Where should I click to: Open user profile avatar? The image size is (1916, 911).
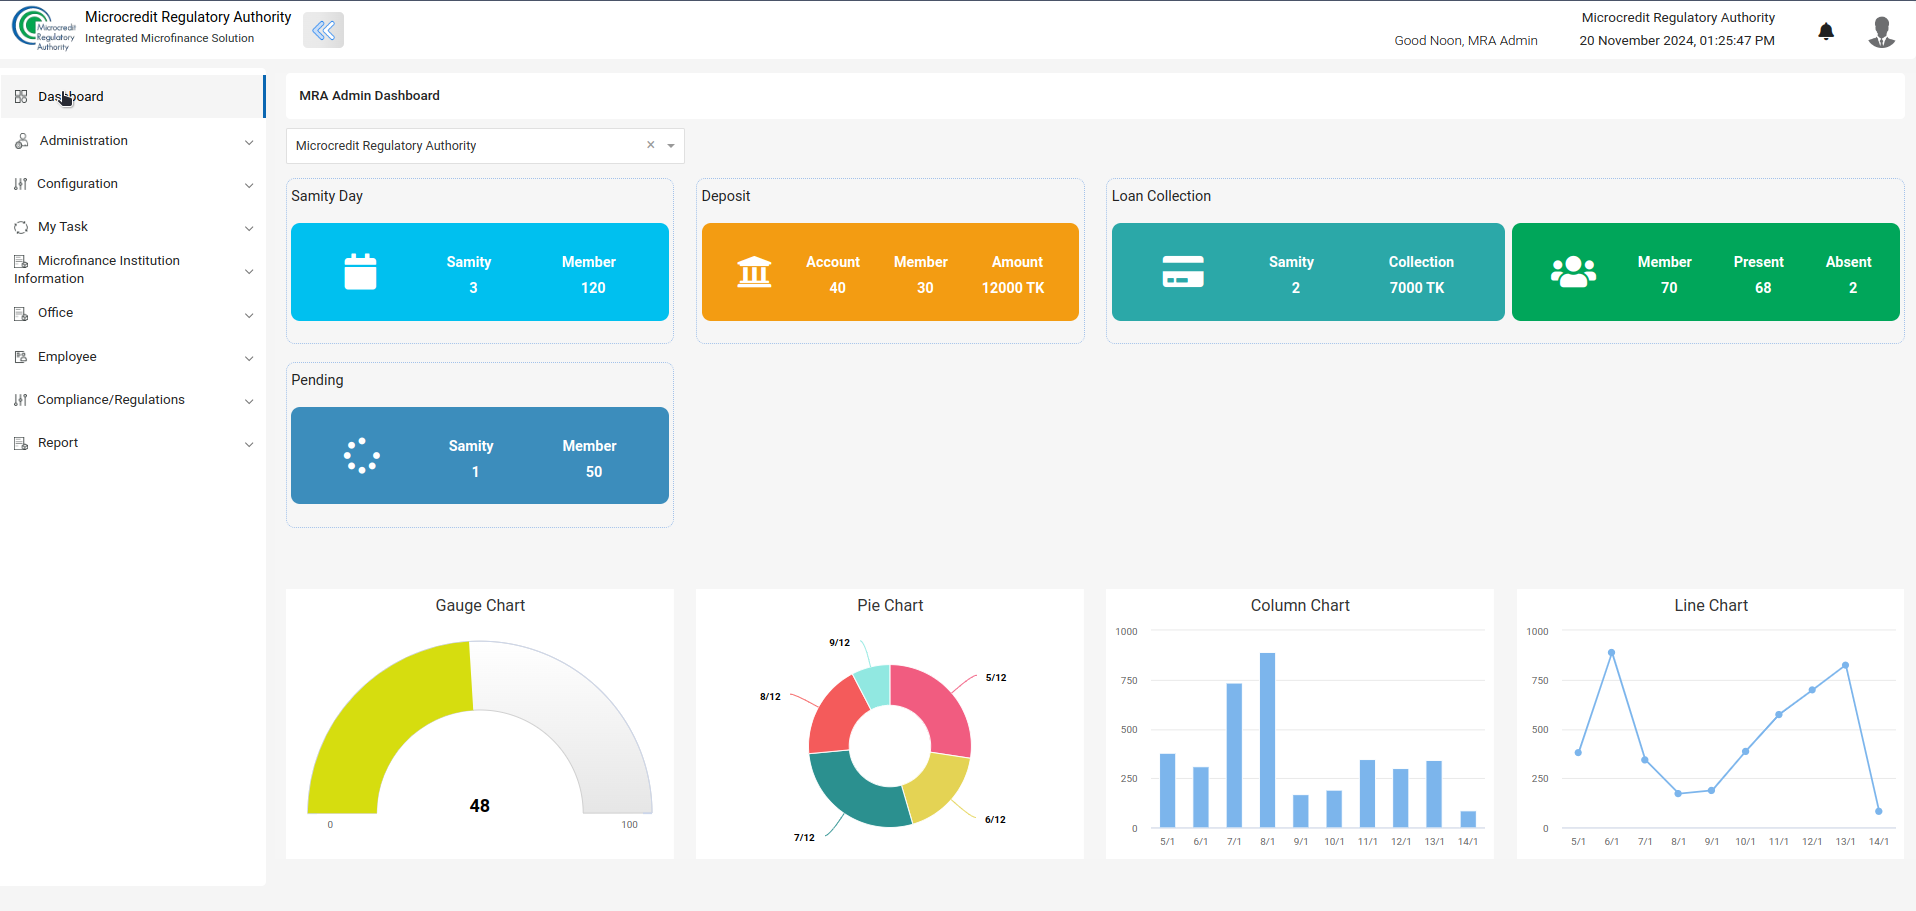click(1882, 31)
